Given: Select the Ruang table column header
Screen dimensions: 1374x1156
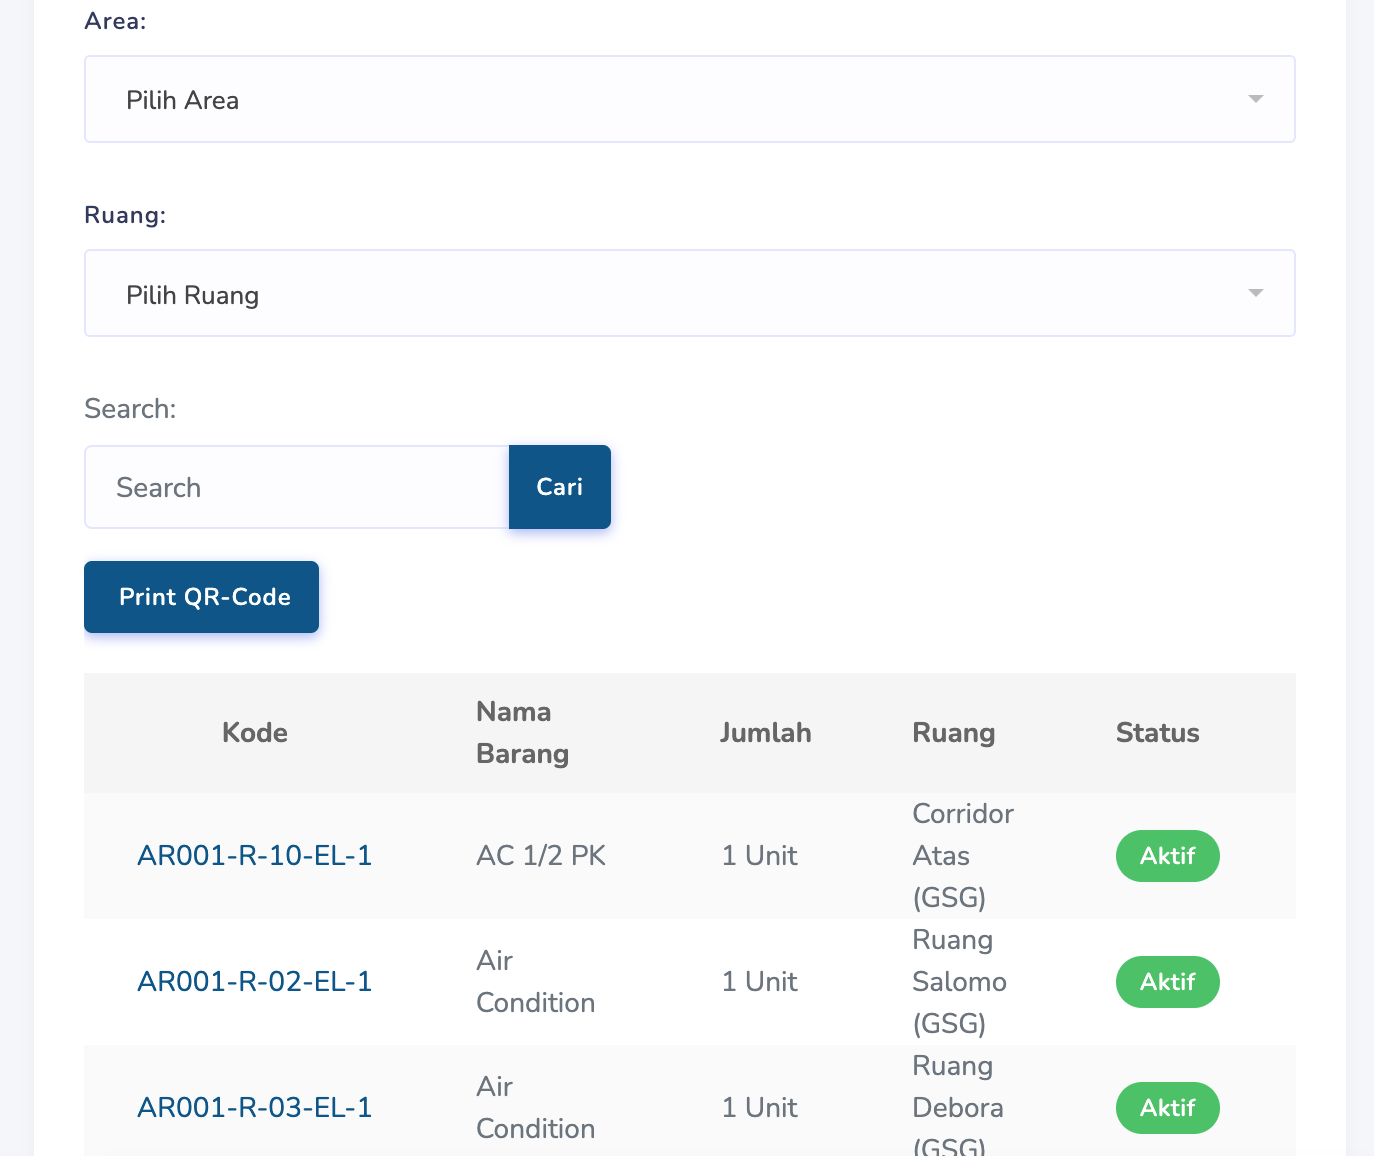Looking at the screenshot, I should 953,733.
